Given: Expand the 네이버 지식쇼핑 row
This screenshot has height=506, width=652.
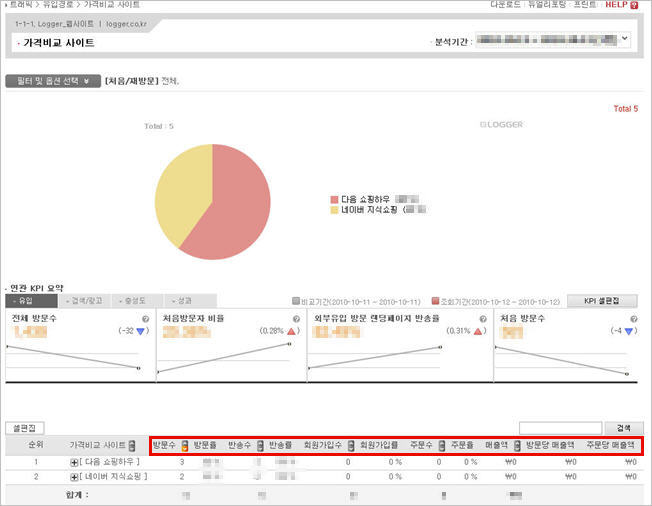Looking at the screenshot, I should pyautogui.click(x=74, y=477).
